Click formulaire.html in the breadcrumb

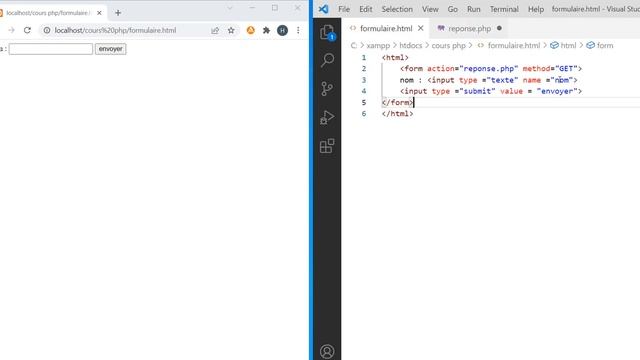click(513, 45)
